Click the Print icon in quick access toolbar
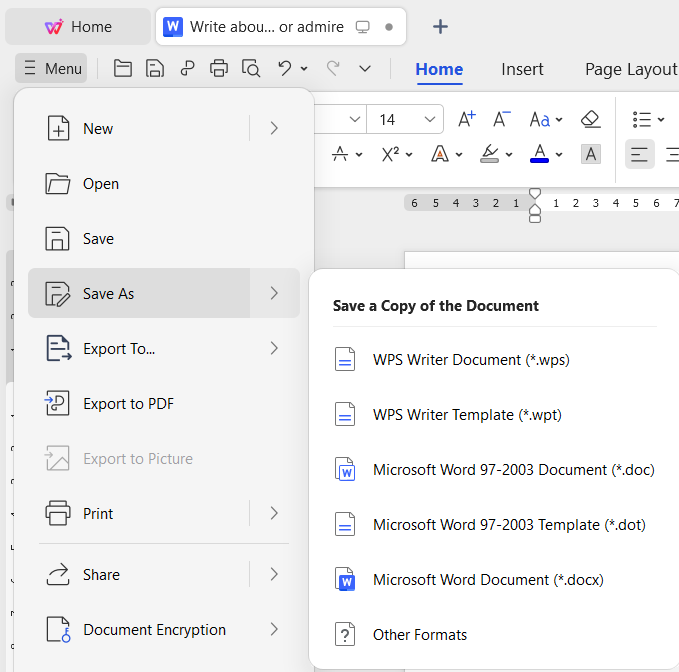This screenshot has height=672, width=679. point(219,68)
